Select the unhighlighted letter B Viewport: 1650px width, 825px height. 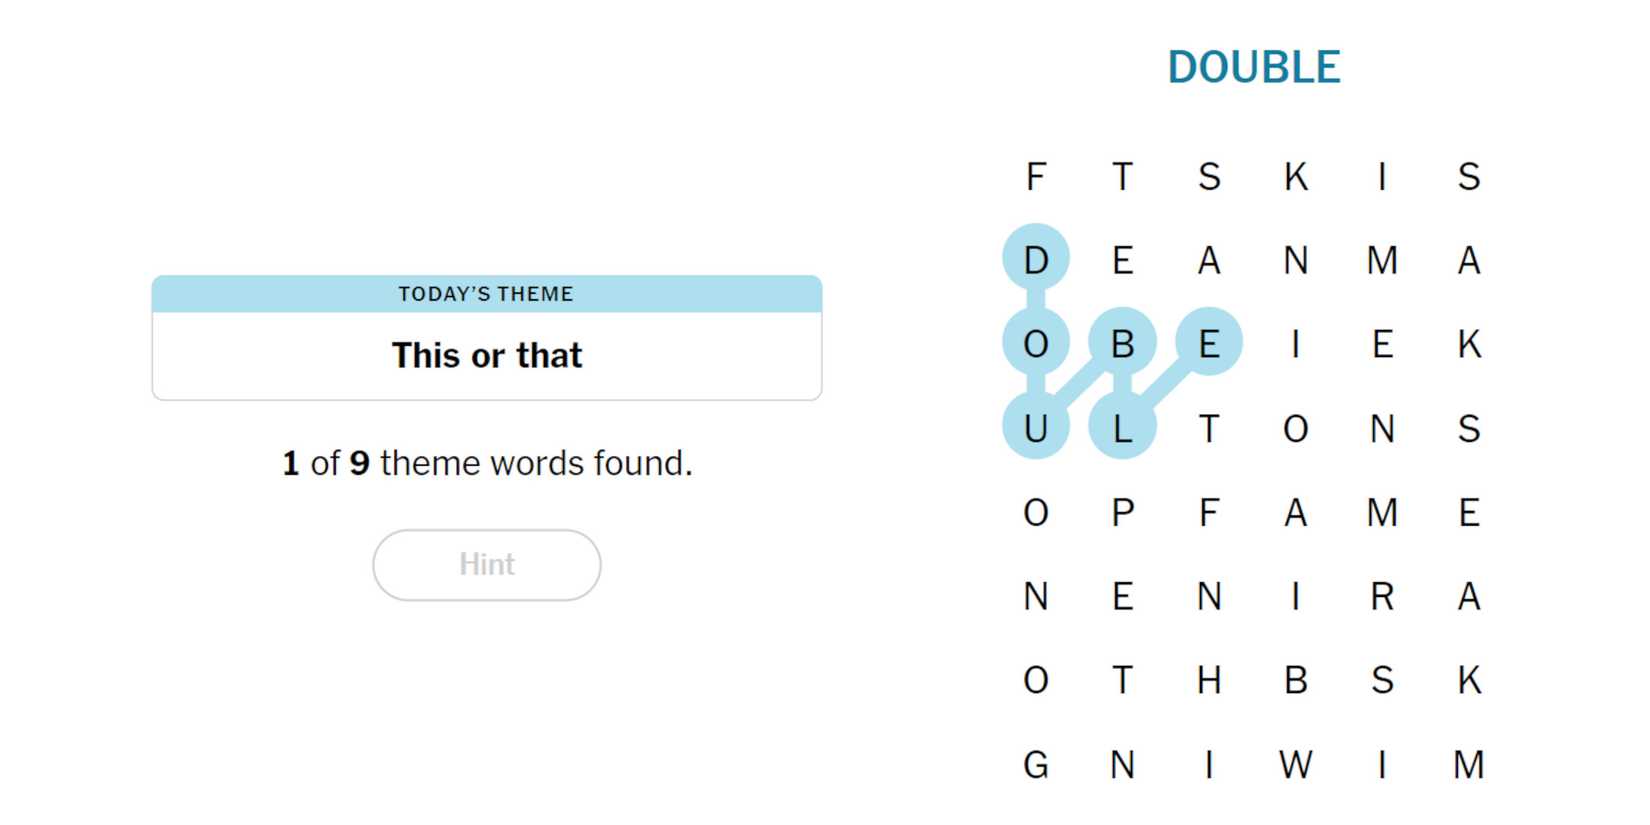coord(1295,680)
